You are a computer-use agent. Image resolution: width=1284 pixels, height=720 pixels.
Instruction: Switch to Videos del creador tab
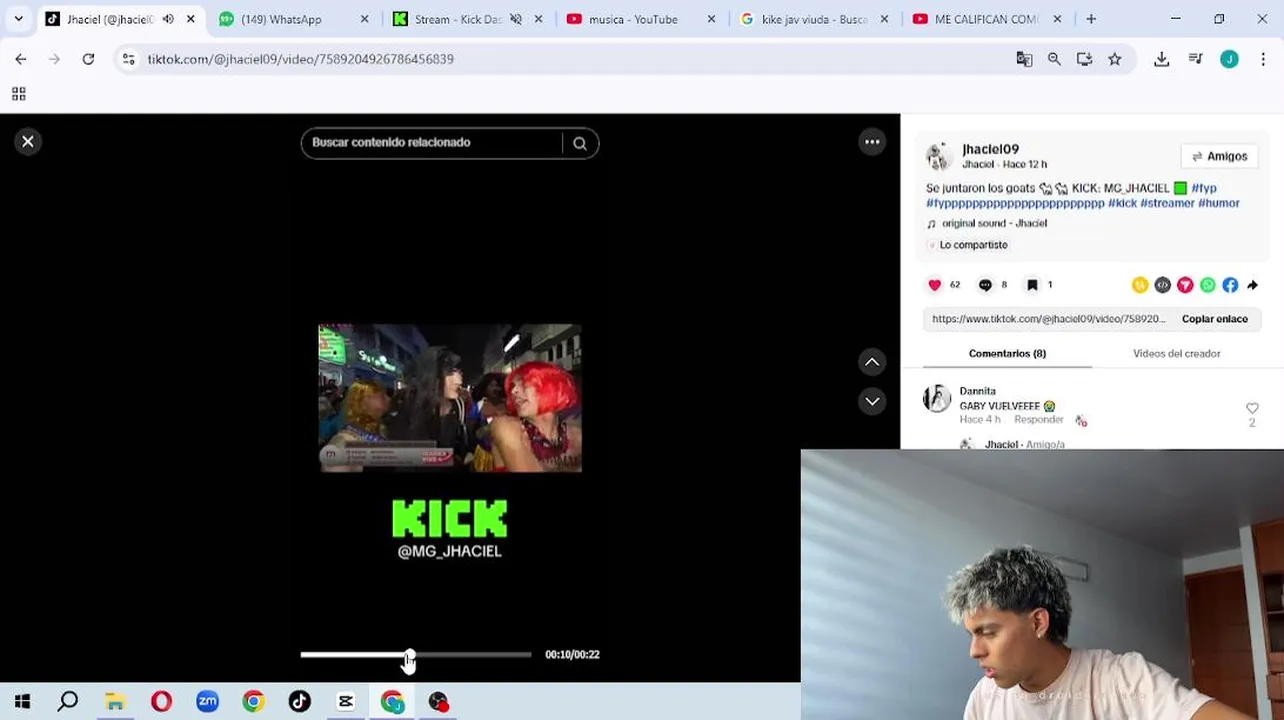1176,353
